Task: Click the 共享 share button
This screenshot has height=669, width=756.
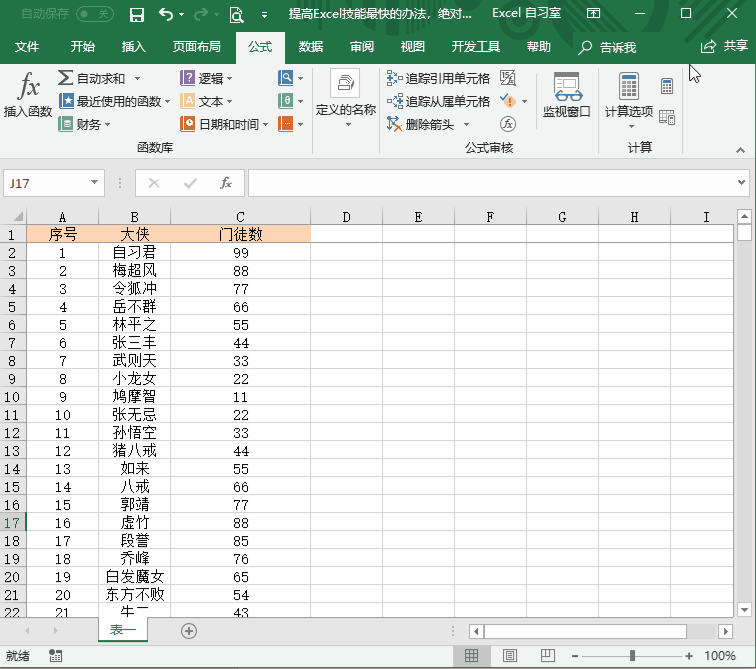Action: (x=725, y=47)
